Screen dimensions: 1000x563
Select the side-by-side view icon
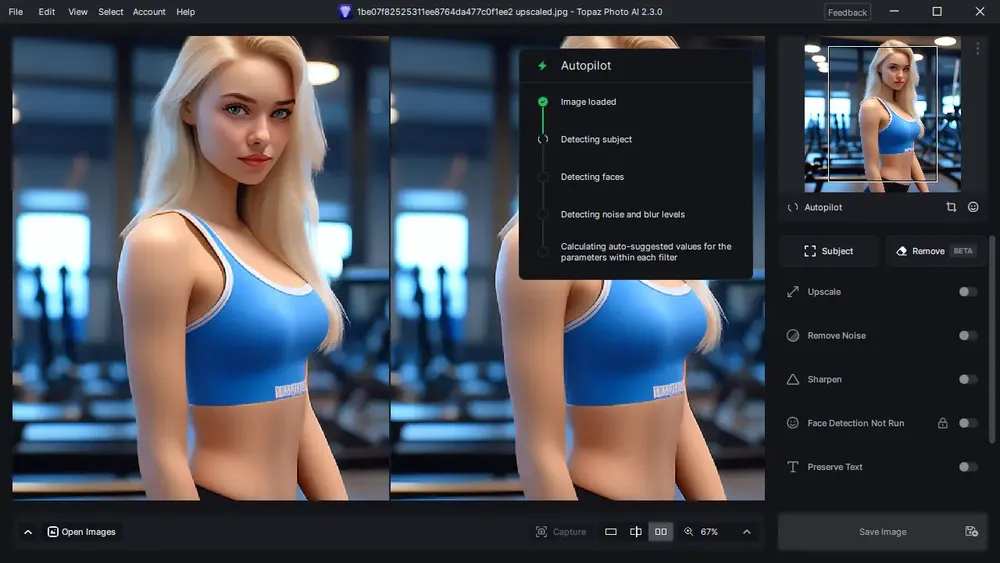(x=661, y=532)
